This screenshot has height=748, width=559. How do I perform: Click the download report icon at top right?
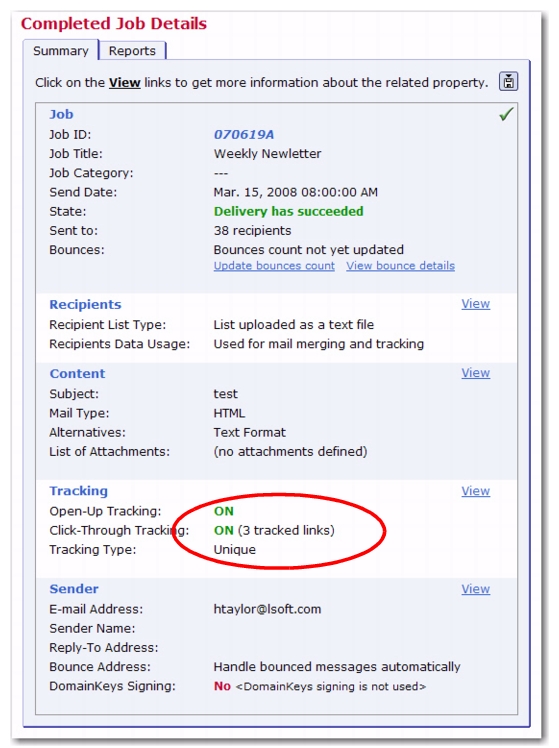point(508,82)
